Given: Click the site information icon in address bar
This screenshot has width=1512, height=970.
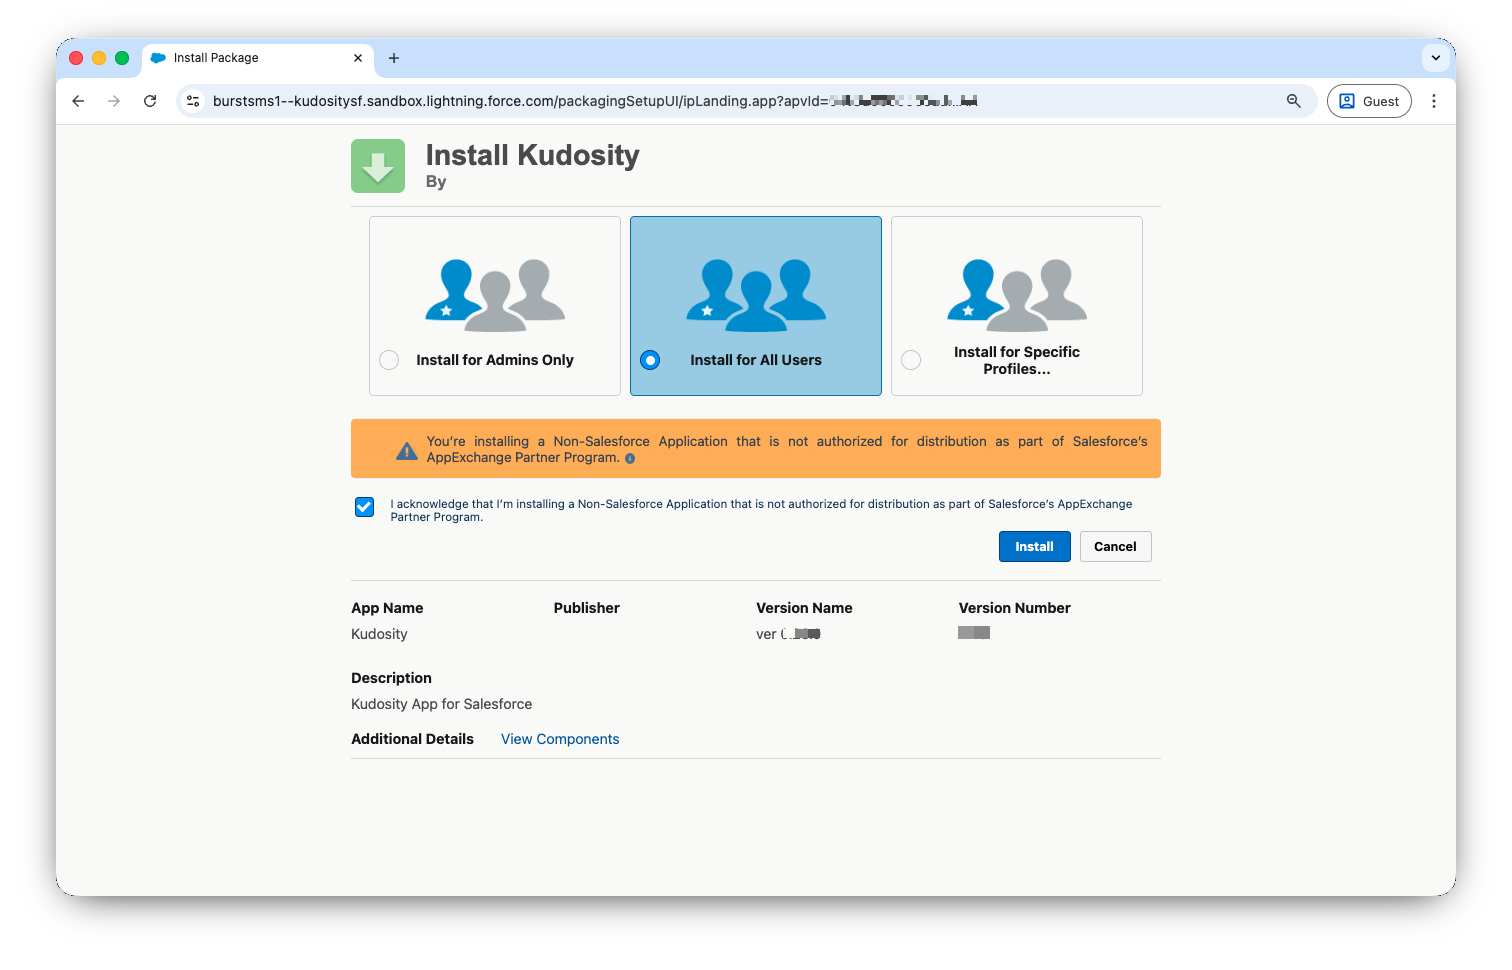Looking at the screenshot, I should (x=194, y=101).
